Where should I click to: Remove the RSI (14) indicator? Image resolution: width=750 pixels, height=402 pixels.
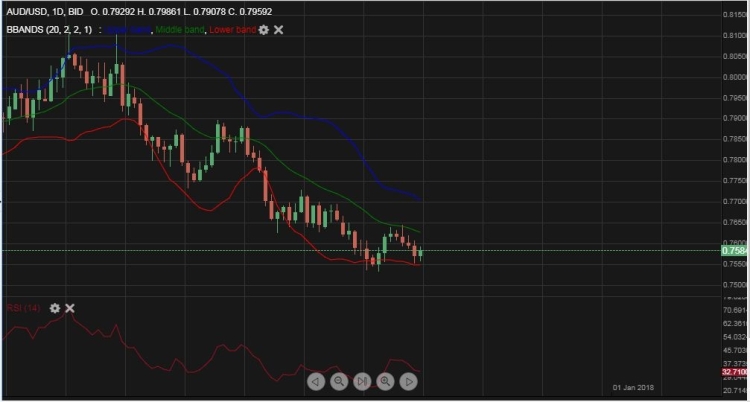pyautogui.click(x=70, y=308)
